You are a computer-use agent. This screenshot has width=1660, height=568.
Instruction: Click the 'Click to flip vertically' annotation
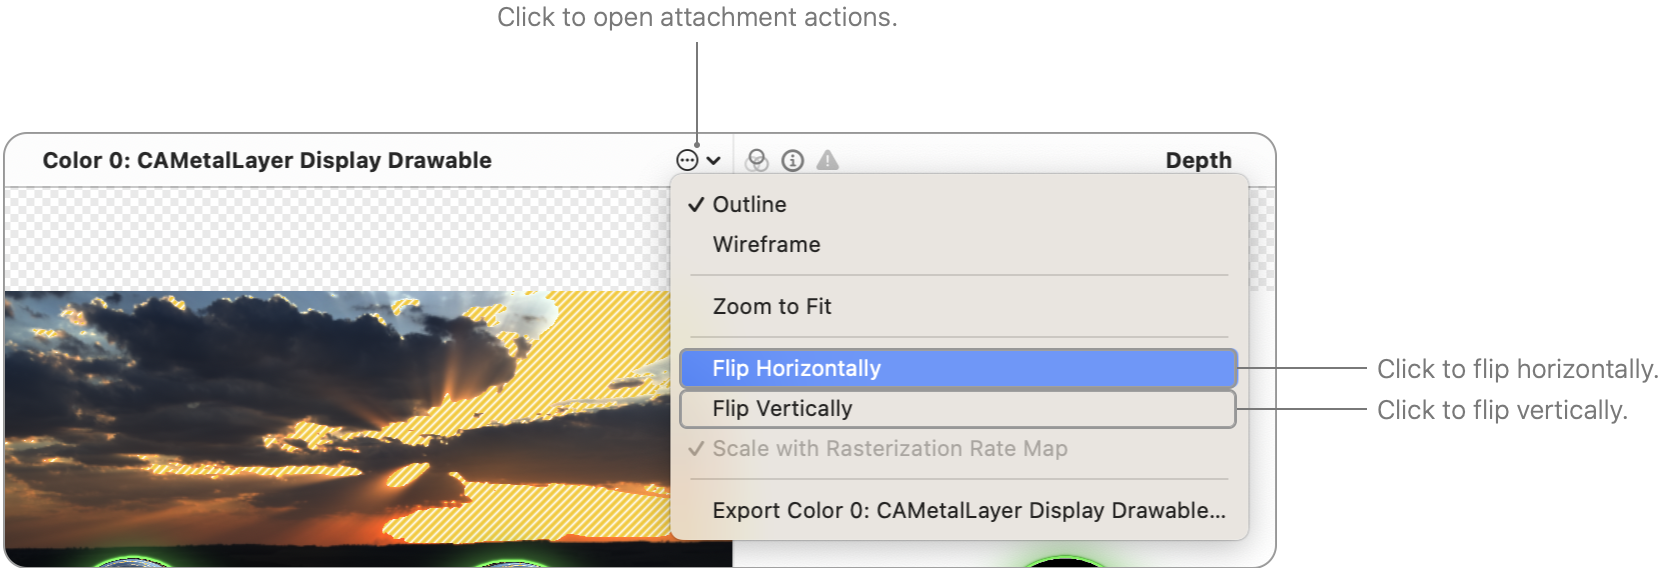1501,410
